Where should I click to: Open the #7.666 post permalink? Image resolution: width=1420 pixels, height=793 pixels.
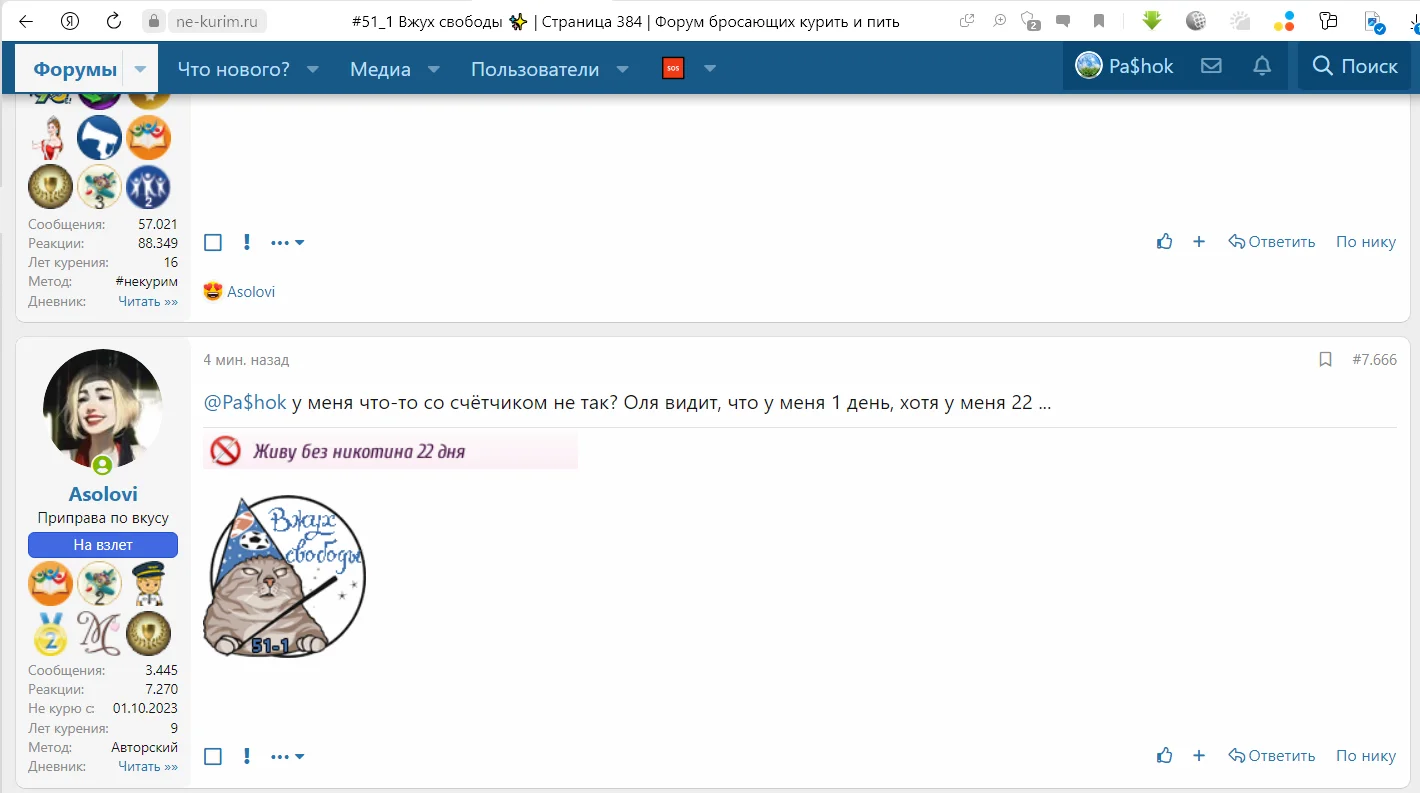1374,359
